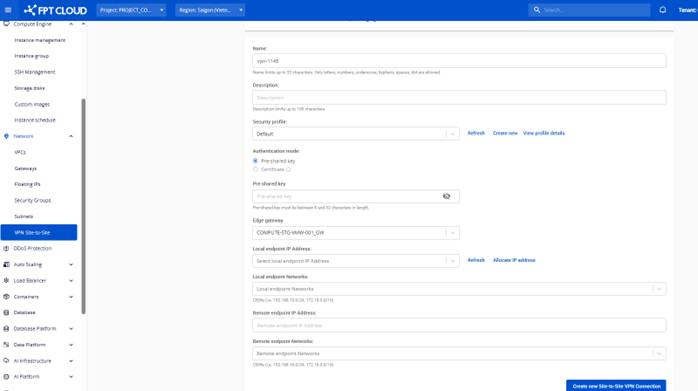The height and width of the screenshot is (391, 698).
Task: Click the Load Balancer sidebar icon
Action: click(x=6, y=281)
